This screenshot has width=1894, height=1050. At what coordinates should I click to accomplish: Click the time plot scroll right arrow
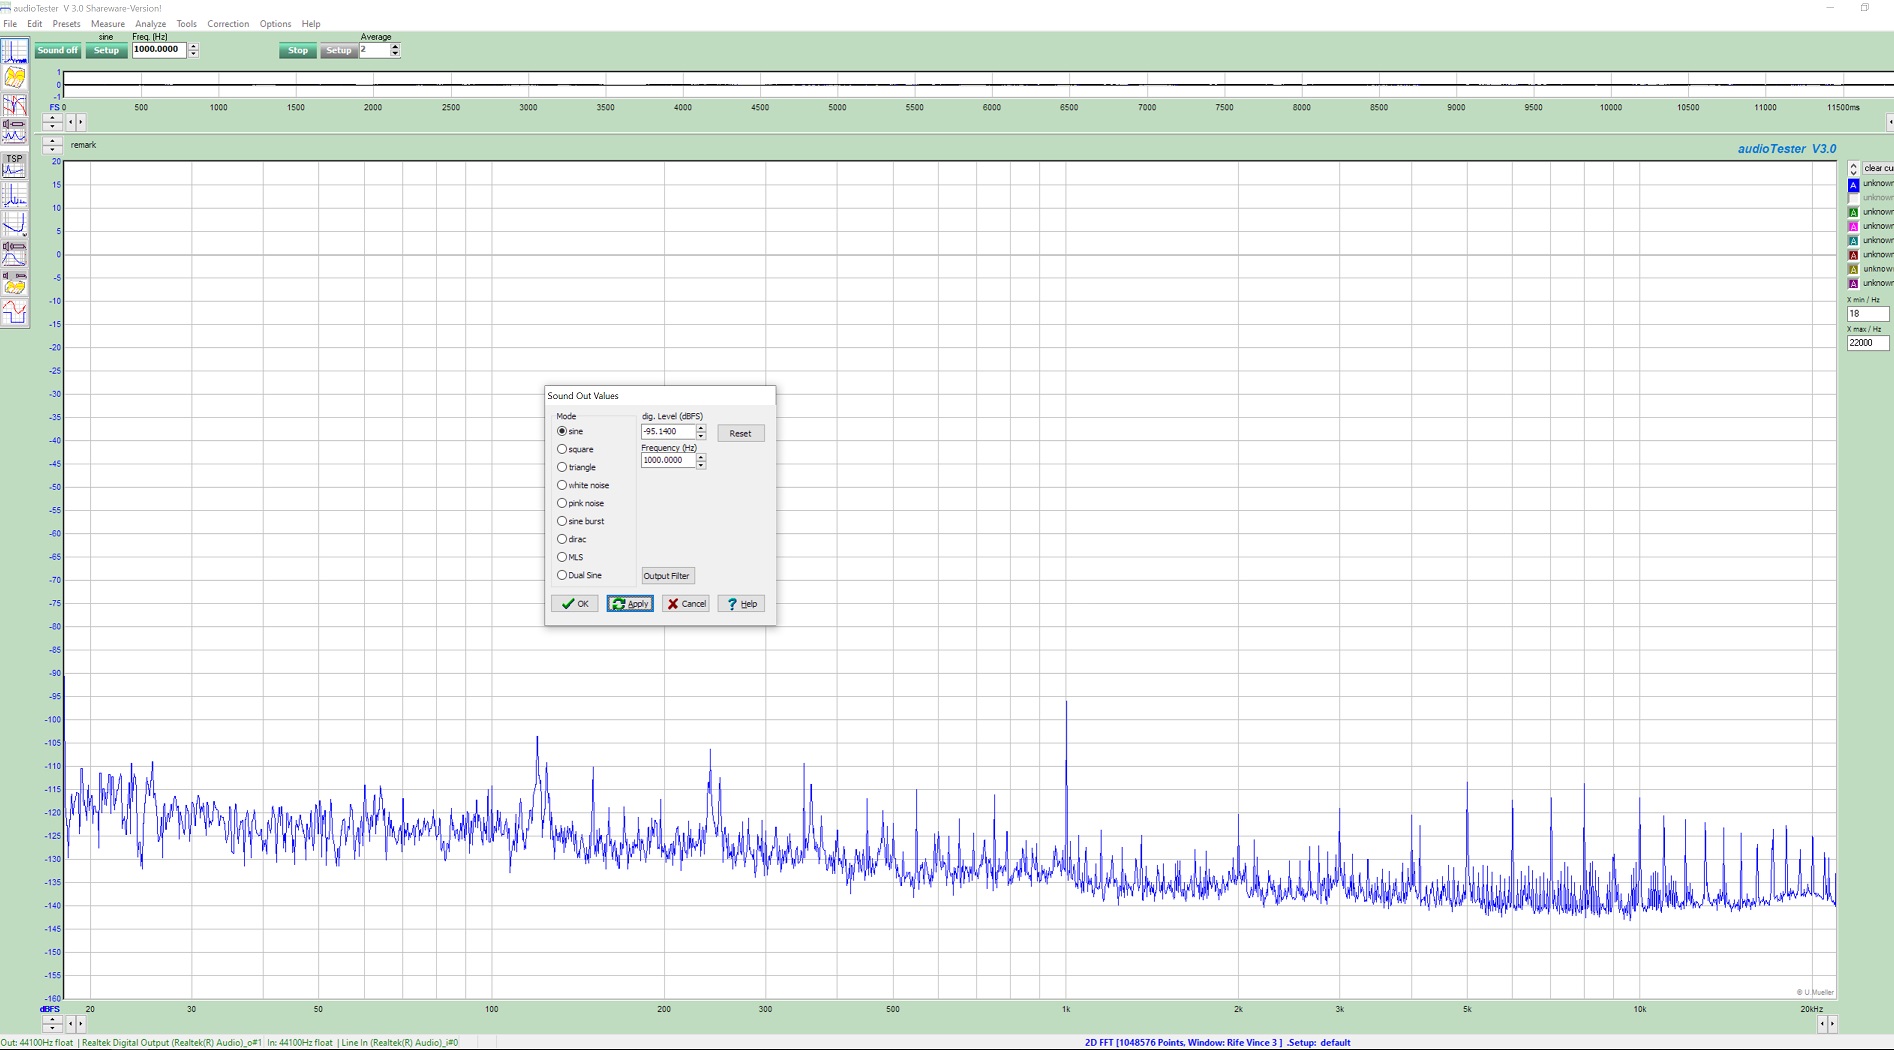pyautogui.click(x=81, y=122)
